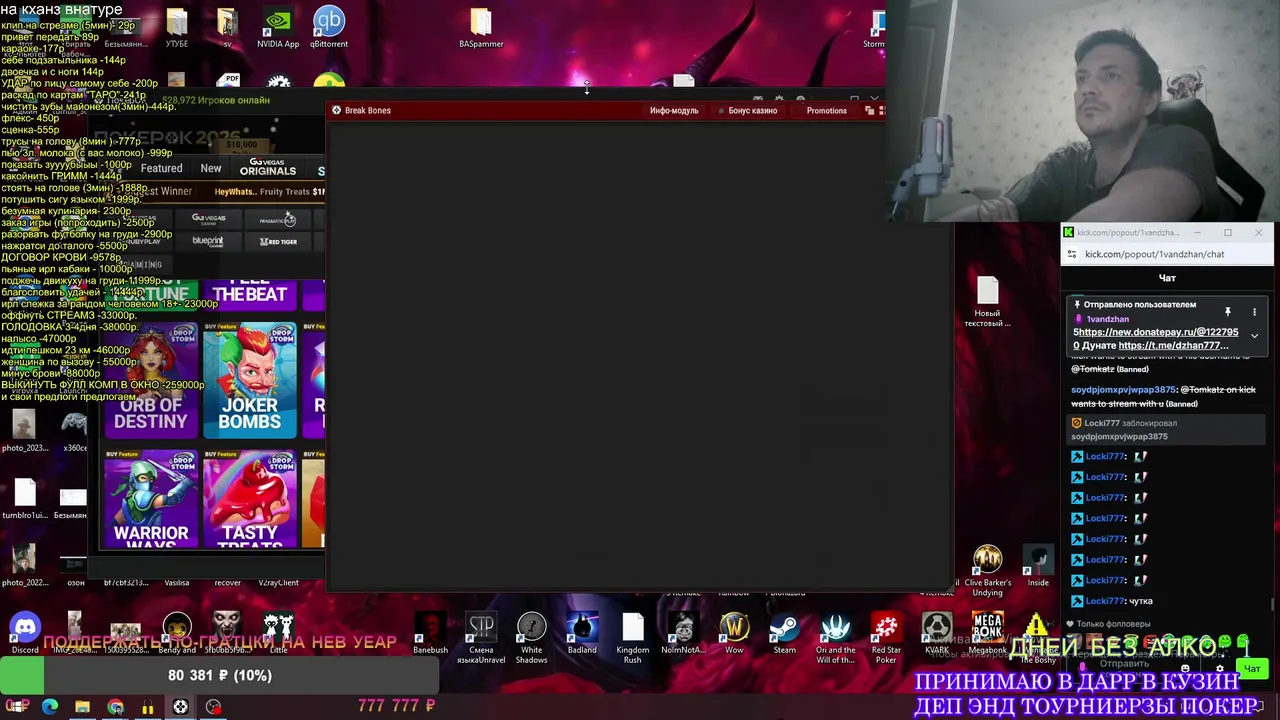
Task: Filter by the Red Tiger provider logo
Action: [x=278, y=241]
